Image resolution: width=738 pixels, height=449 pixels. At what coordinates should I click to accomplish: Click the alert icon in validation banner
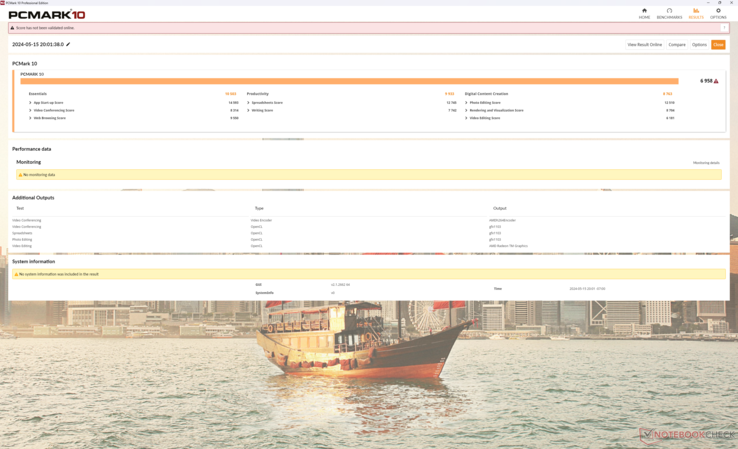pyautogui.click(x=13, y=28)
